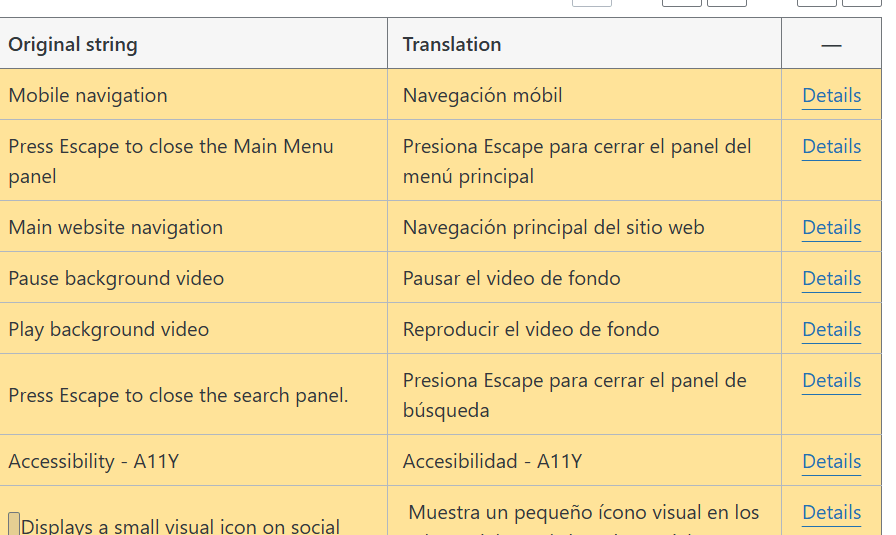Click the Original string column header

click(73, 45)
